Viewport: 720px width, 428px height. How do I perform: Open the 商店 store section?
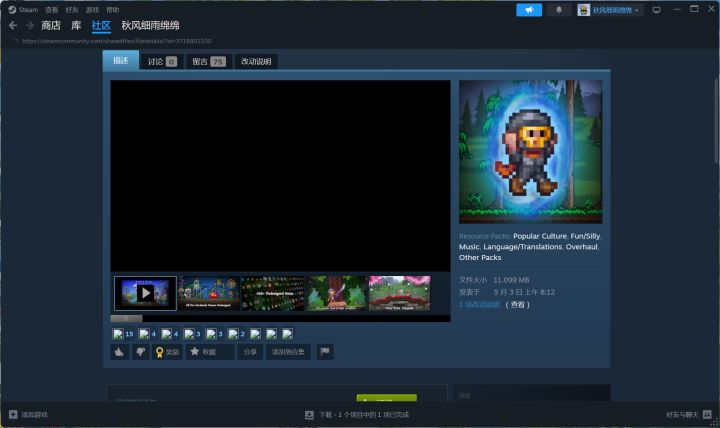coord(51,25)
